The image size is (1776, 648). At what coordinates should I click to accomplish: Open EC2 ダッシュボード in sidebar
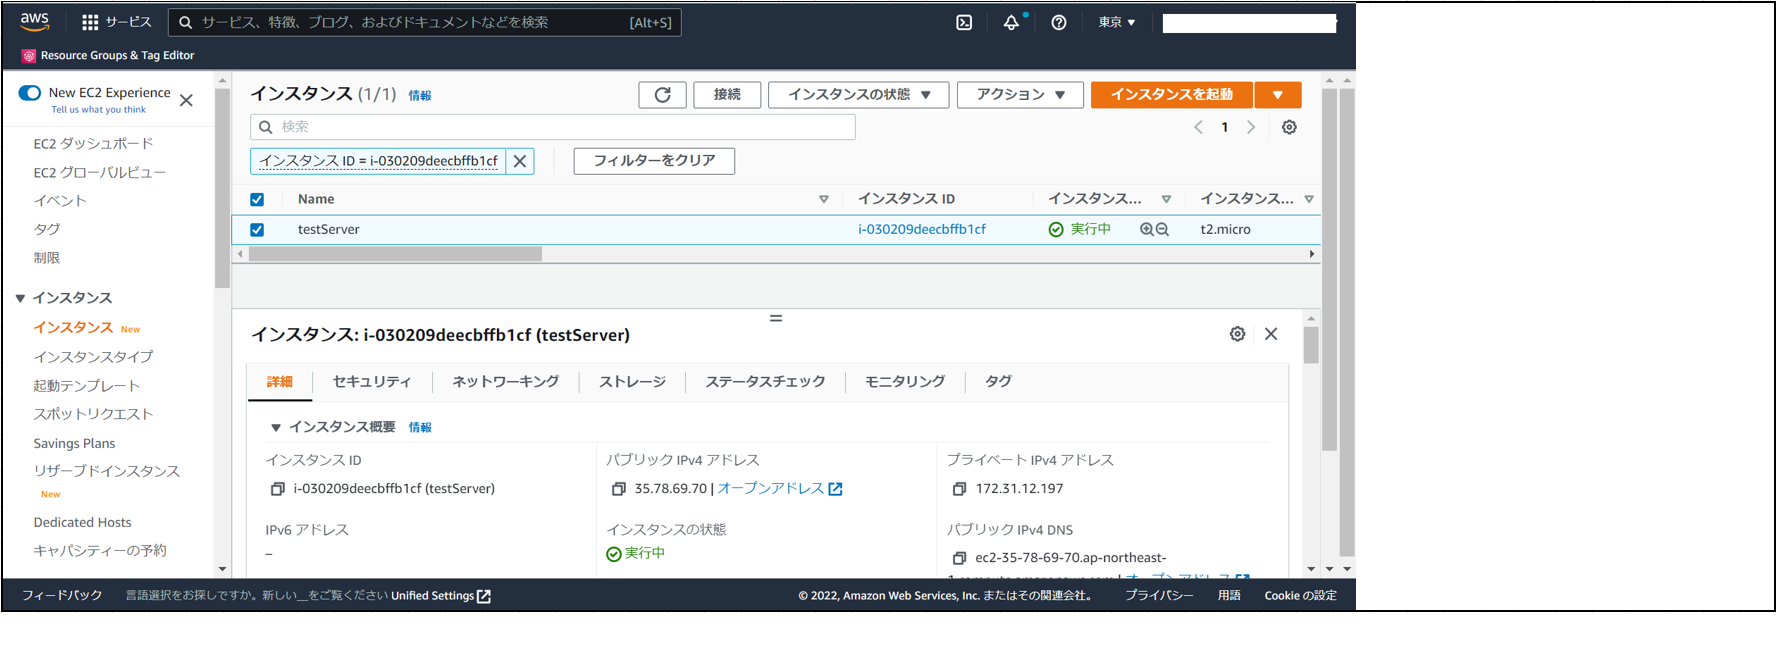click(x=93, y=144)
